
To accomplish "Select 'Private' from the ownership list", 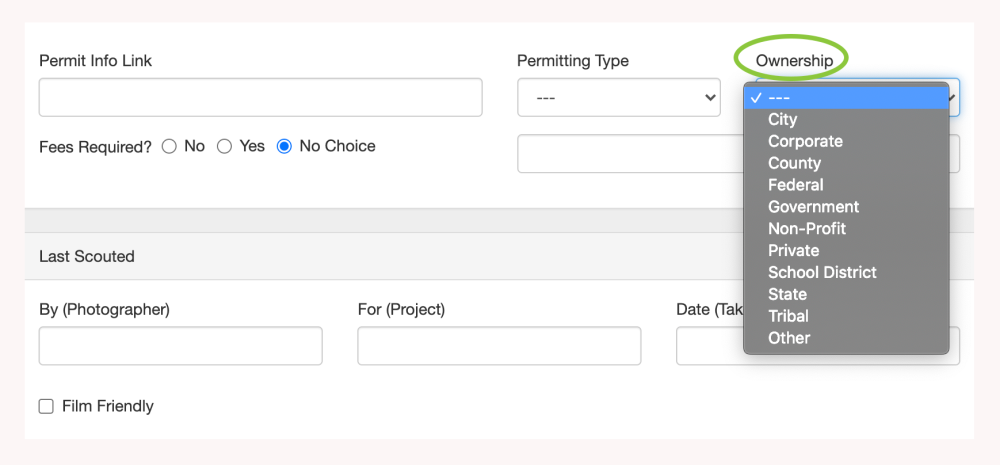I will click(793, 251).
